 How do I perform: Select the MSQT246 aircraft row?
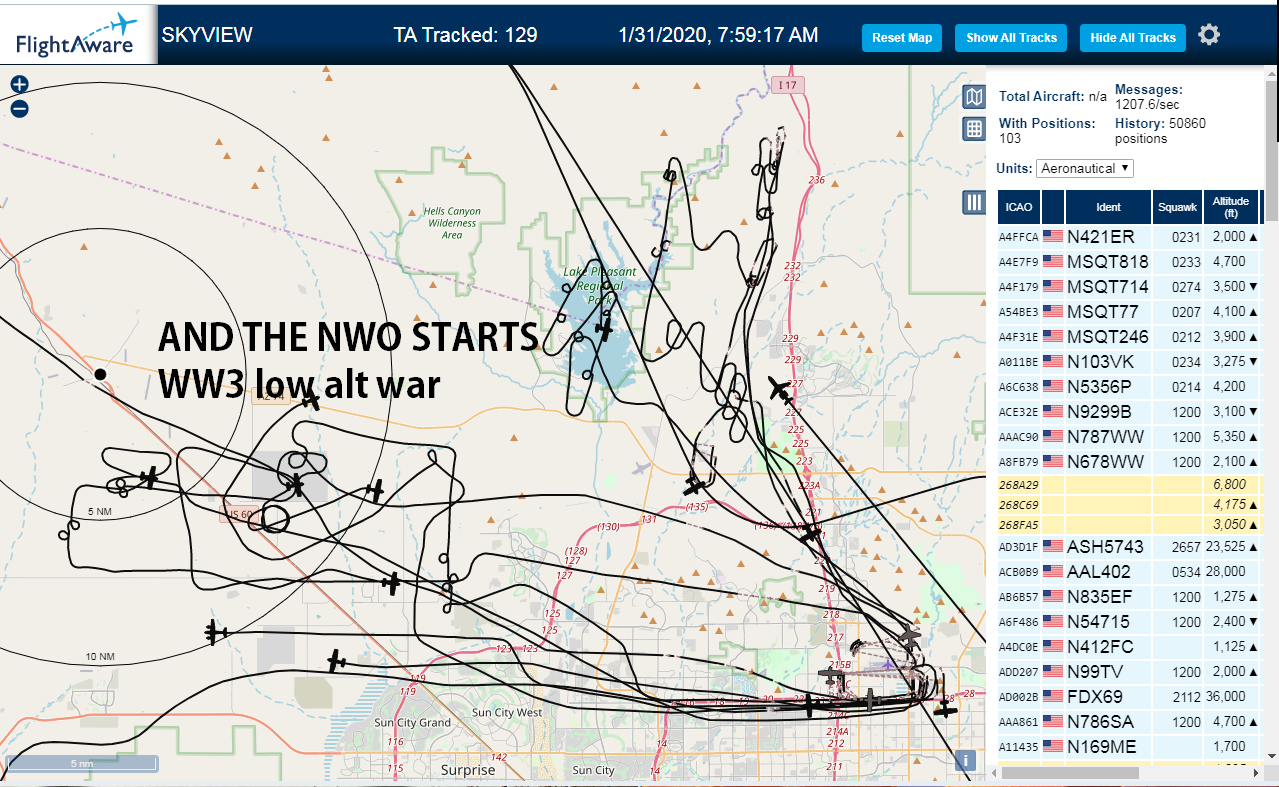point(1129,337)
